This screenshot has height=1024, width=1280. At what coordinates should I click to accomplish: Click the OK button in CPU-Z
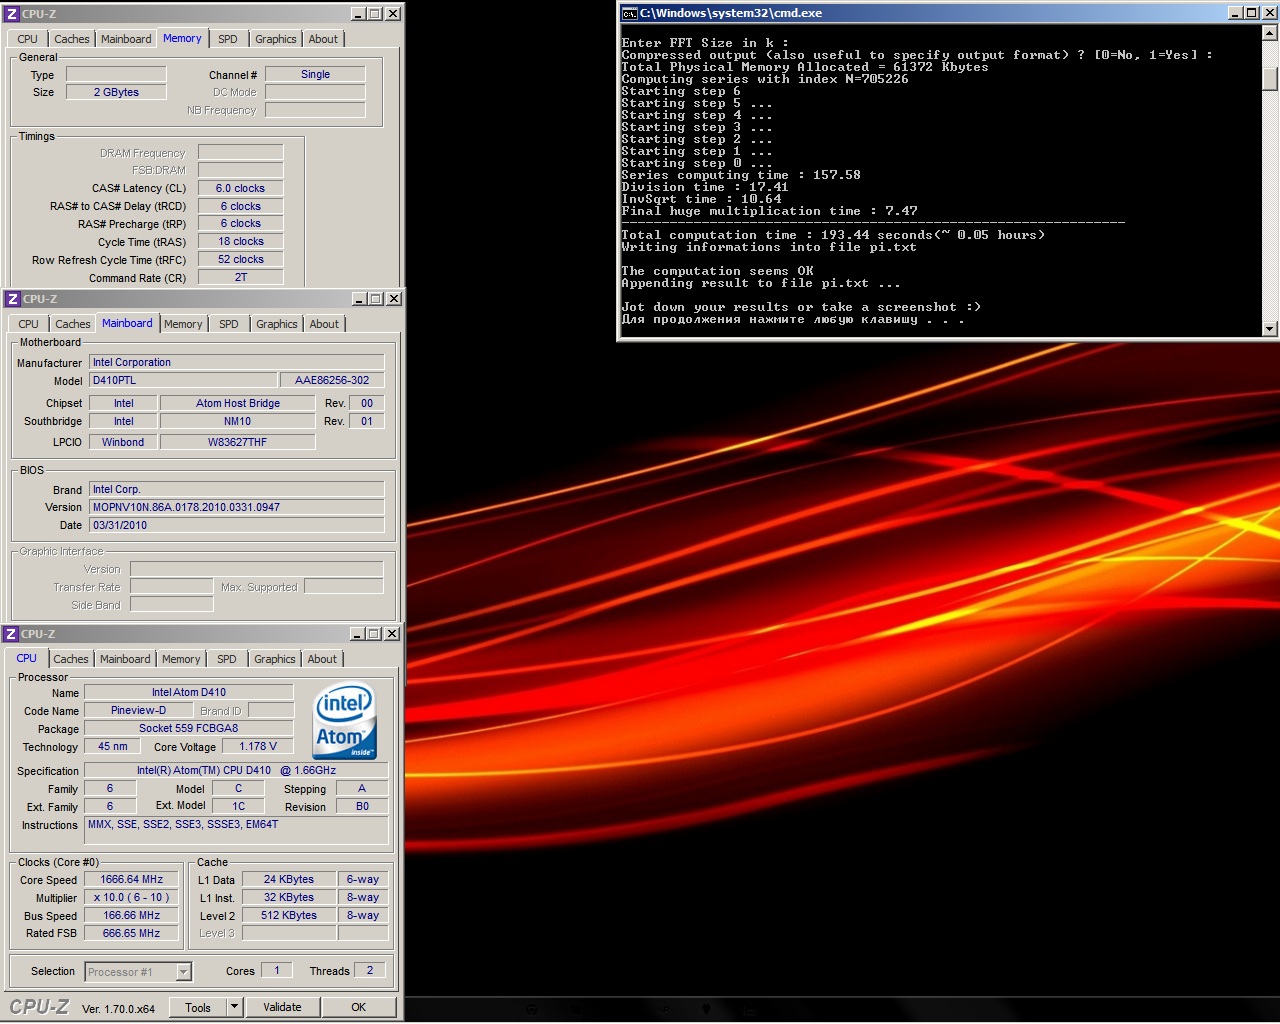point(358,1007)
